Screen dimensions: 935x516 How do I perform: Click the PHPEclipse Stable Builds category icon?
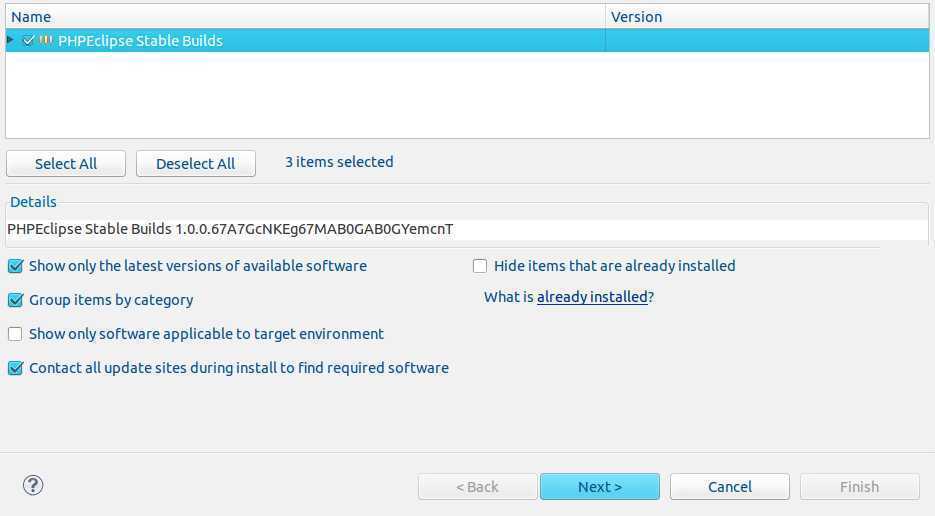click(x=46, y=41)
